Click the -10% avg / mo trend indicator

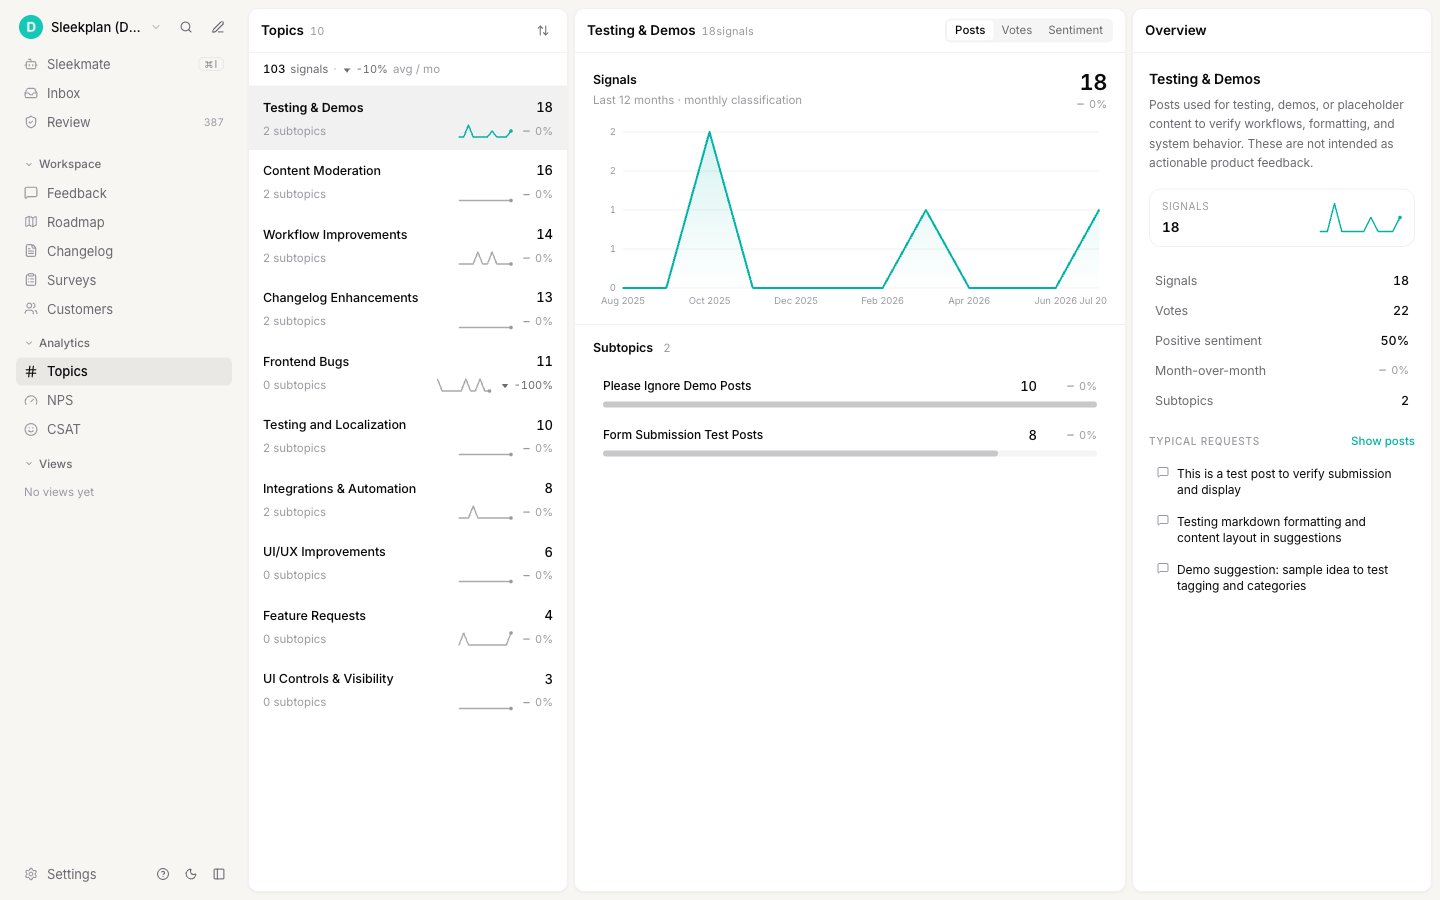coord(391,69)
